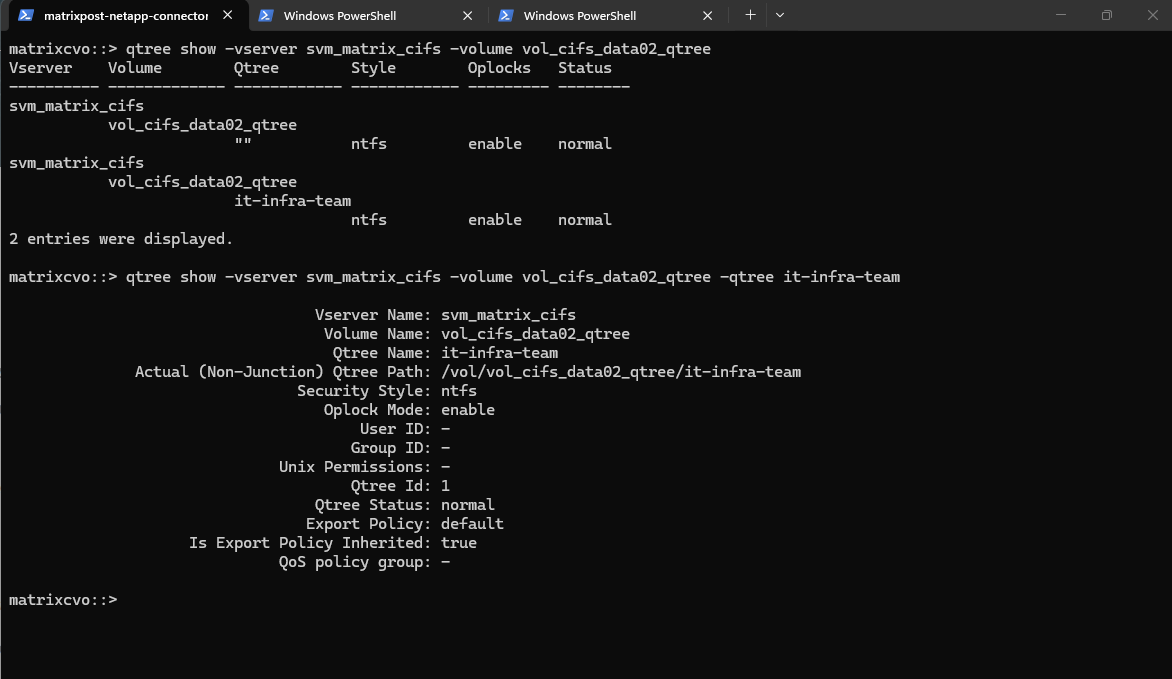Image resolution: width=1172 pixels, height=679 pixels.
Task: Click the Security Style value "ntfs"
Action: 458,391
